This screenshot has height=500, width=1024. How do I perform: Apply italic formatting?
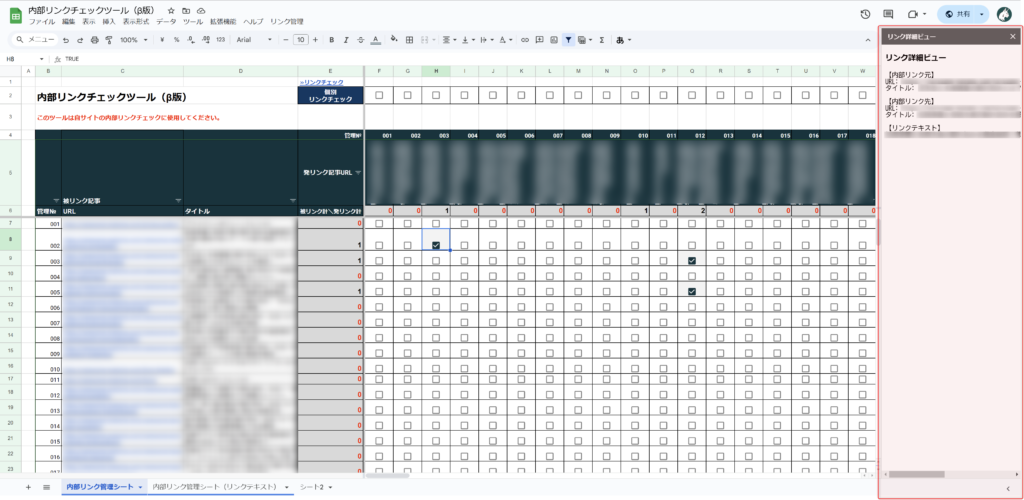[345, 40]
